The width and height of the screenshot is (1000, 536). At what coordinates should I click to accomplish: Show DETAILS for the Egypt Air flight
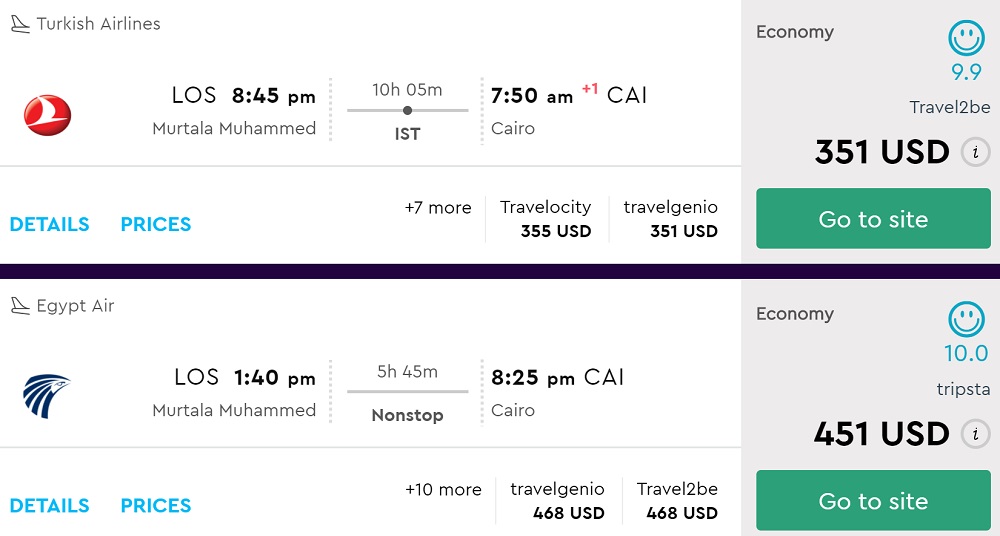(49, 506)
